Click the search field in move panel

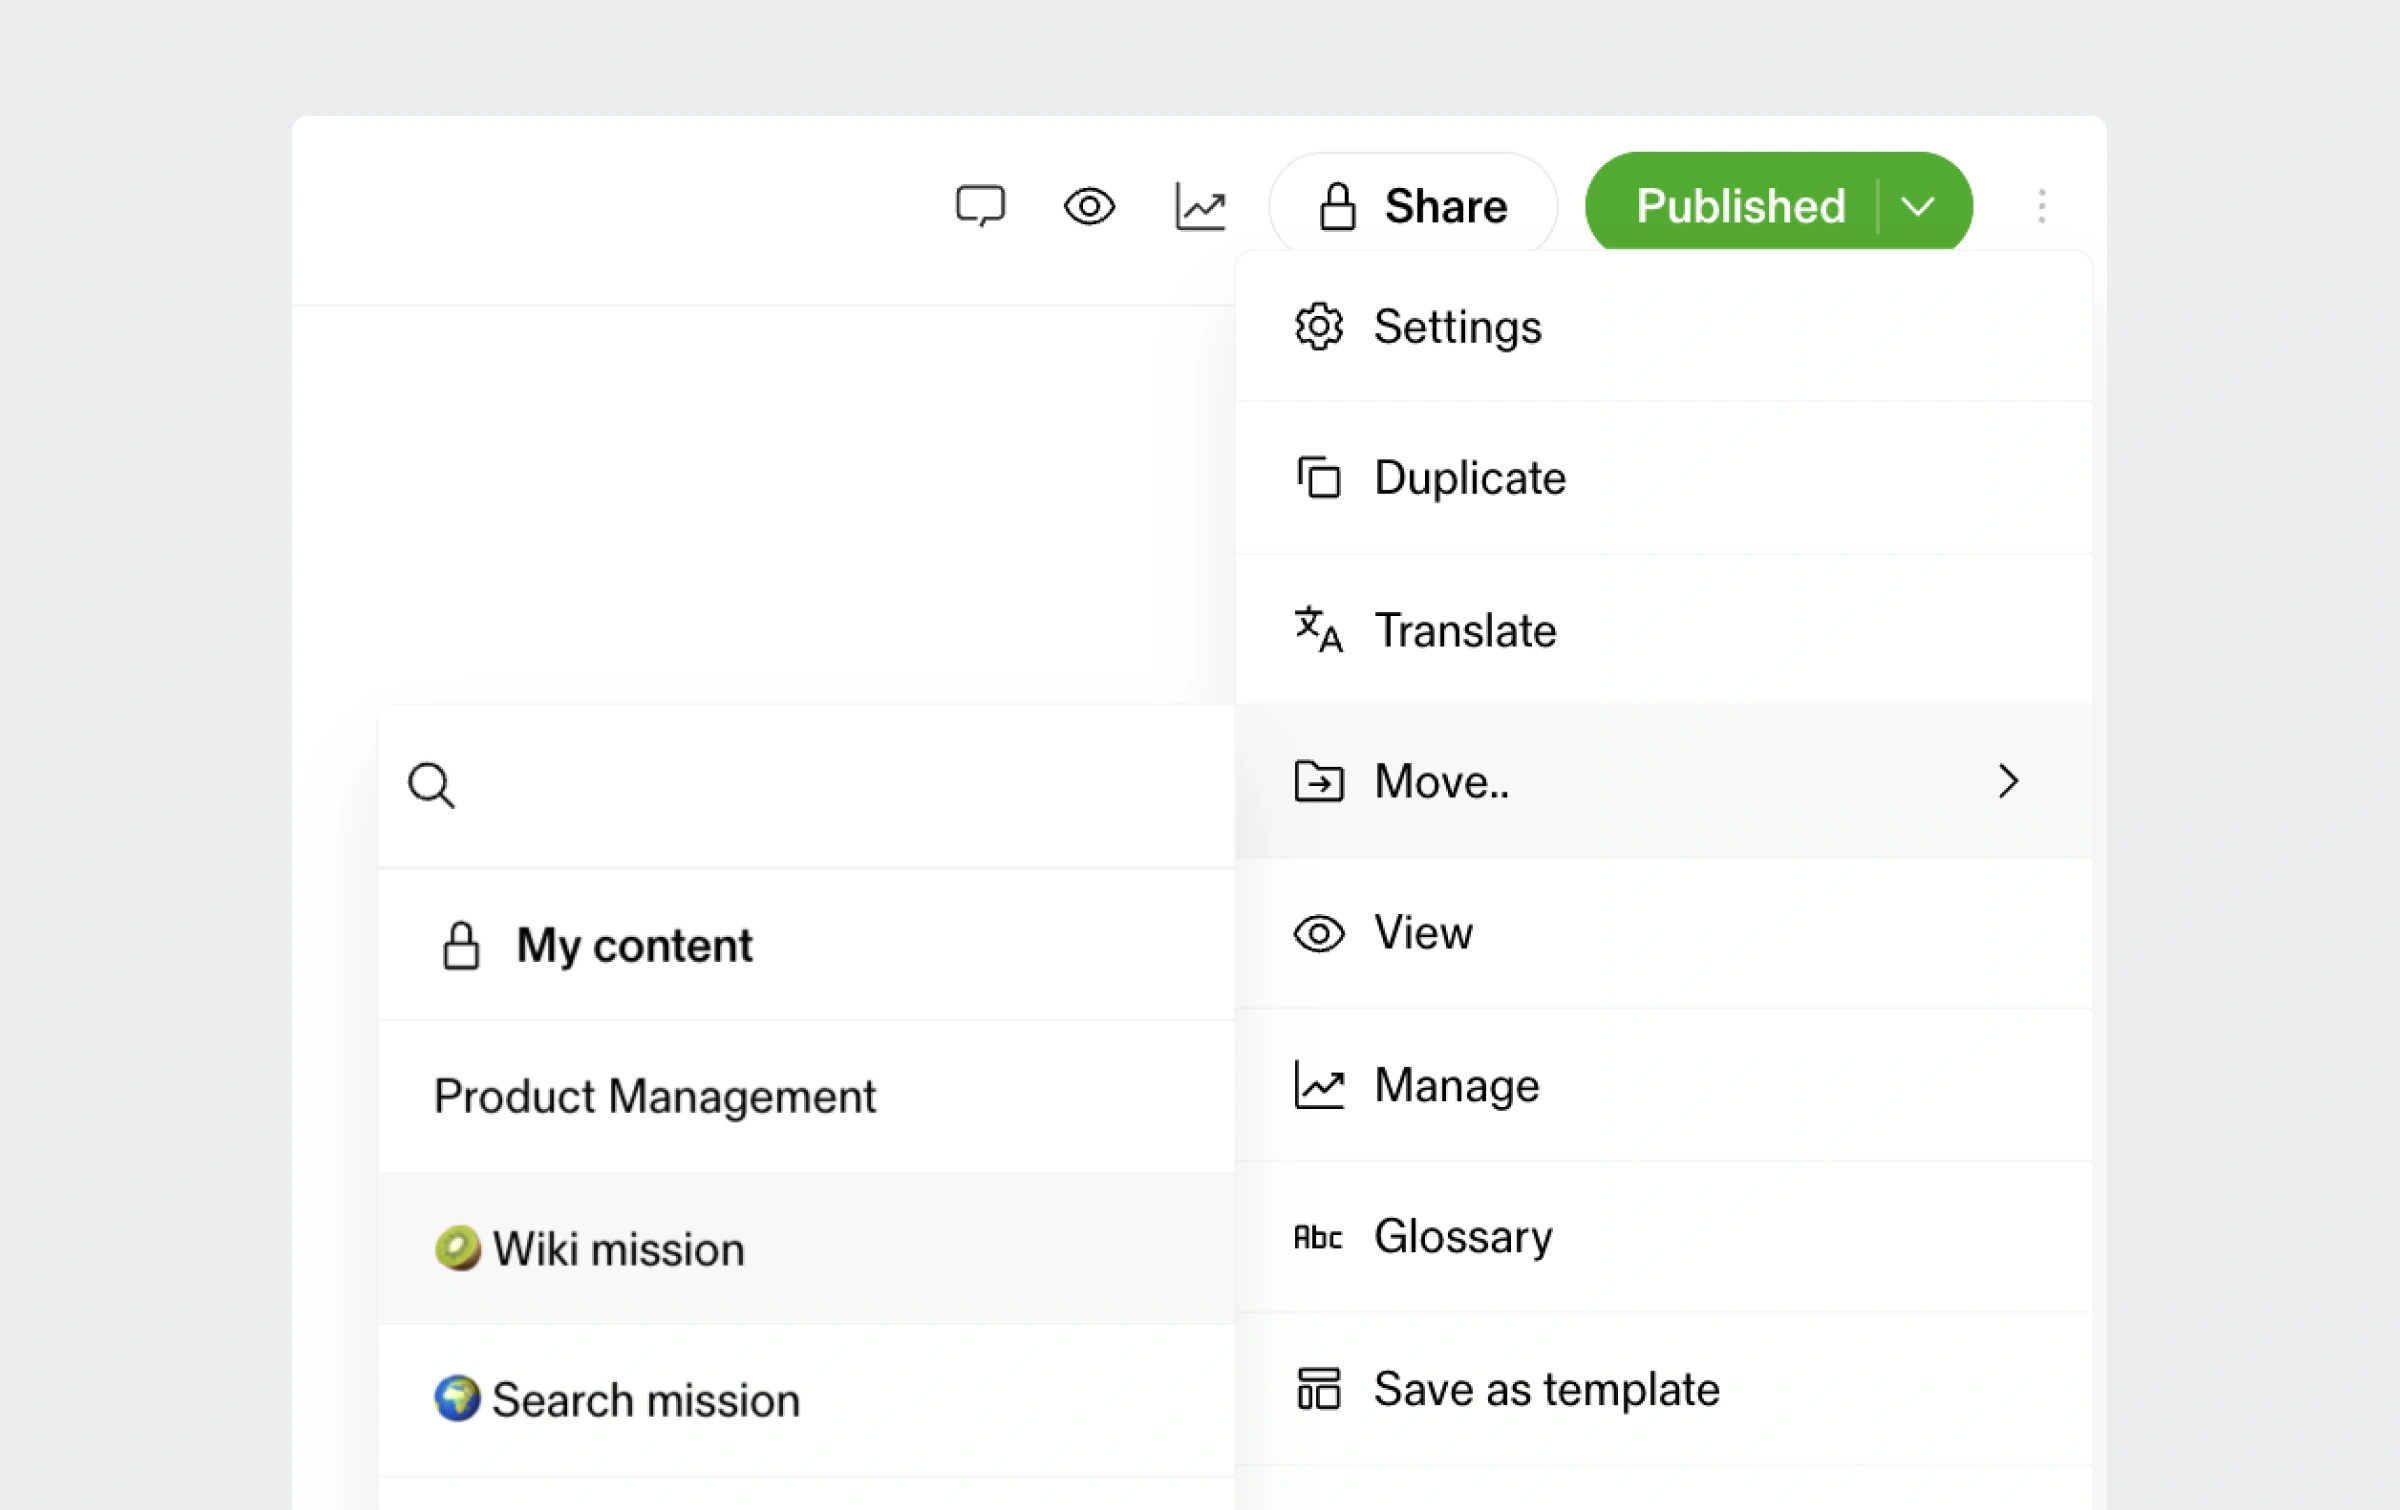[830, 785]
